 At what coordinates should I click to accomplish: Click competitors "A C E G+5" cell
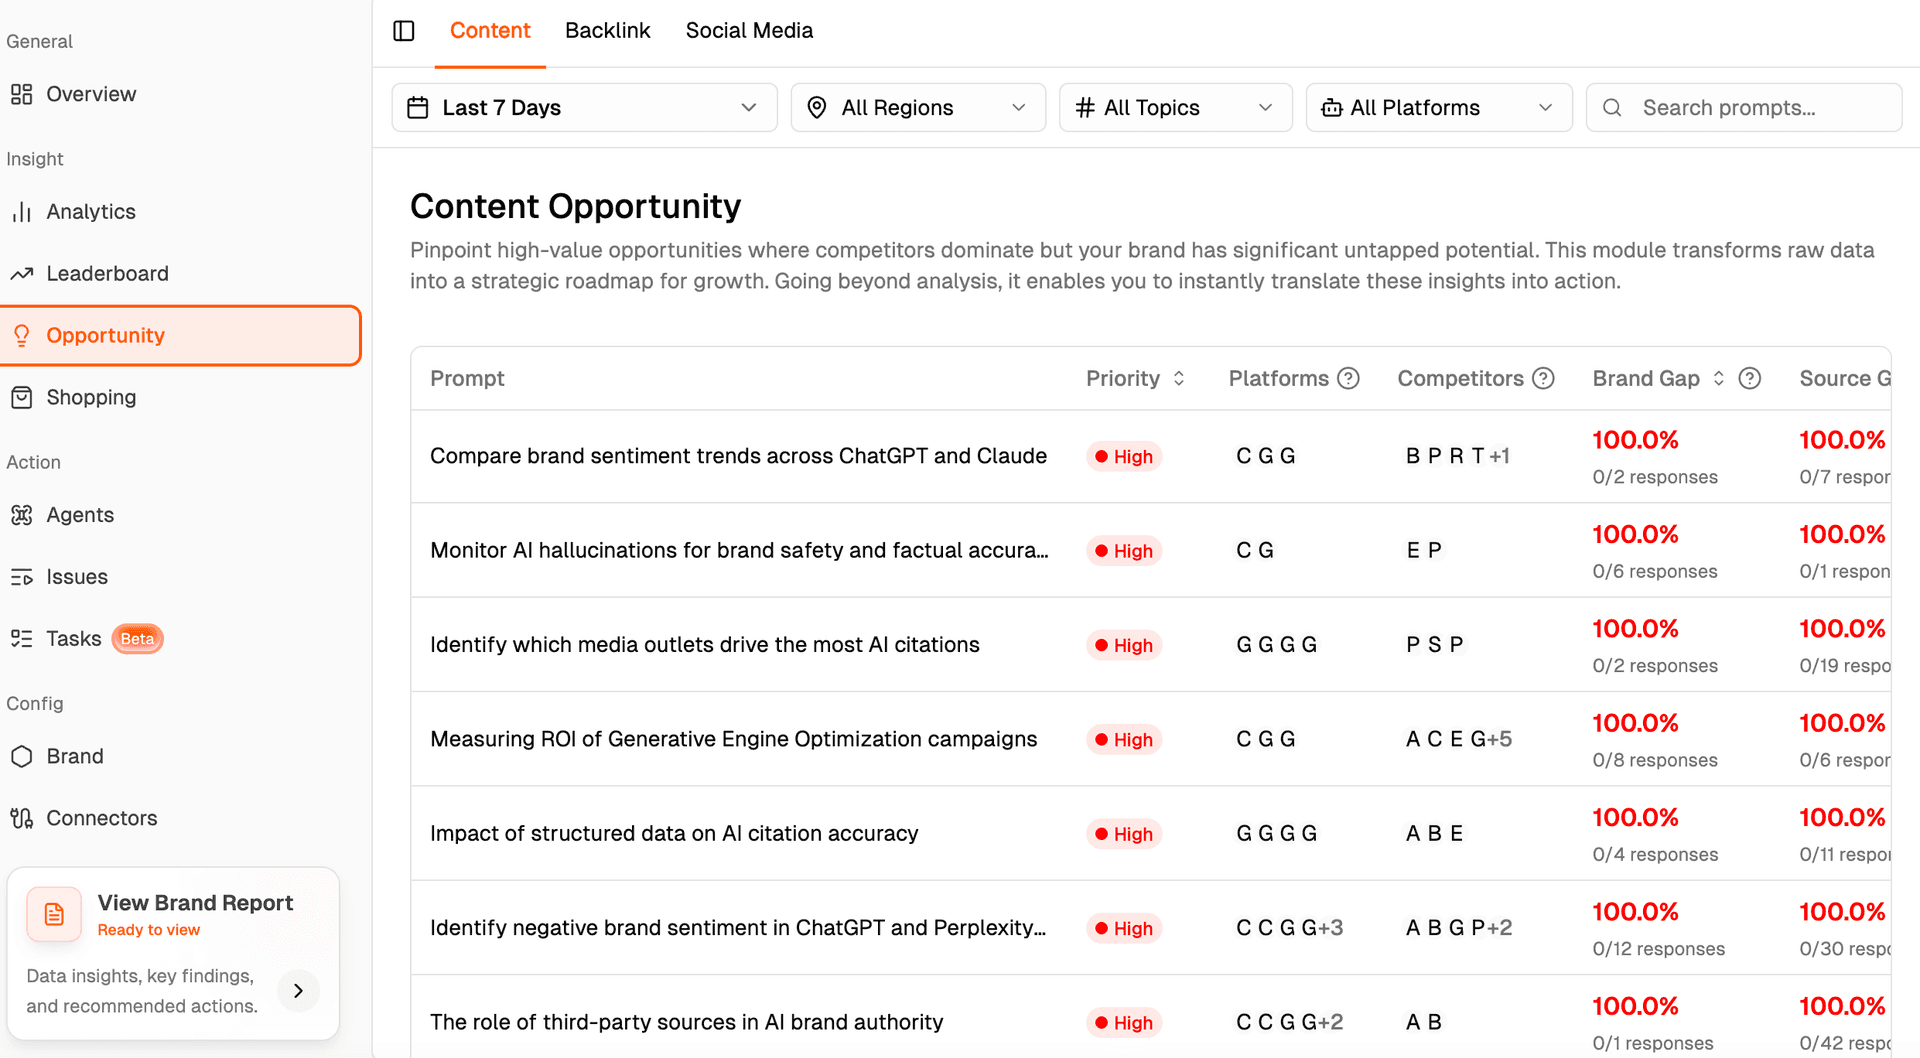(1458, 739)
